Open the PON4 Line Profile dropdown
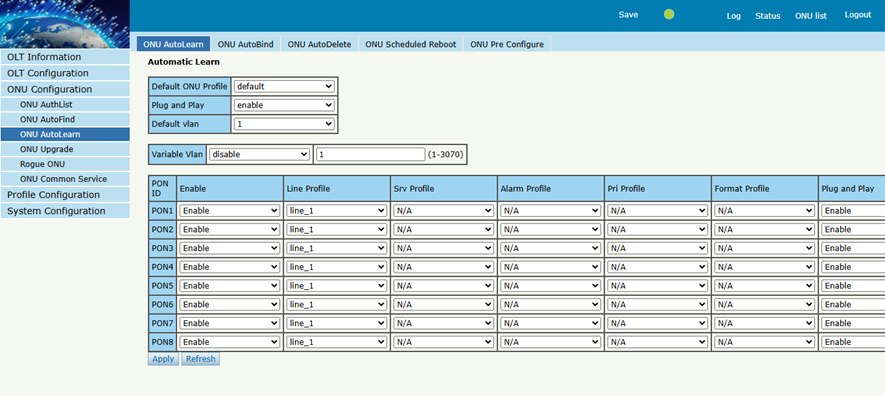The image size is (885, 396). pos(336,267)
